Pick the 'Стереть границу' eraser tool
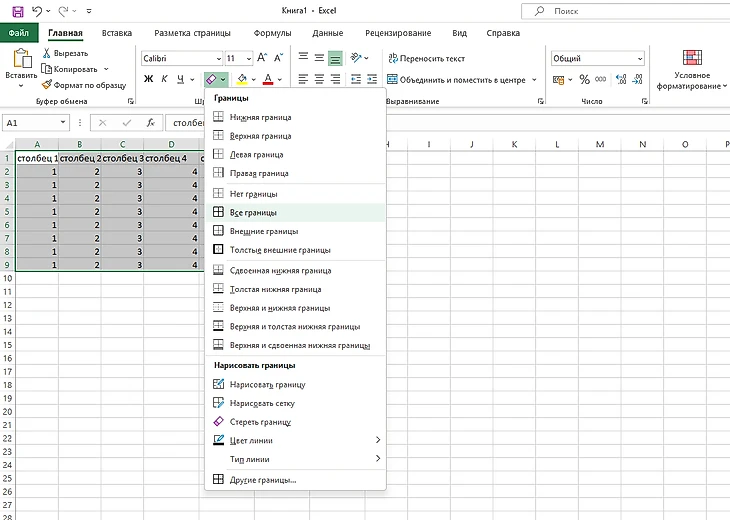730x520 pixels. click(x=267, y=422)
